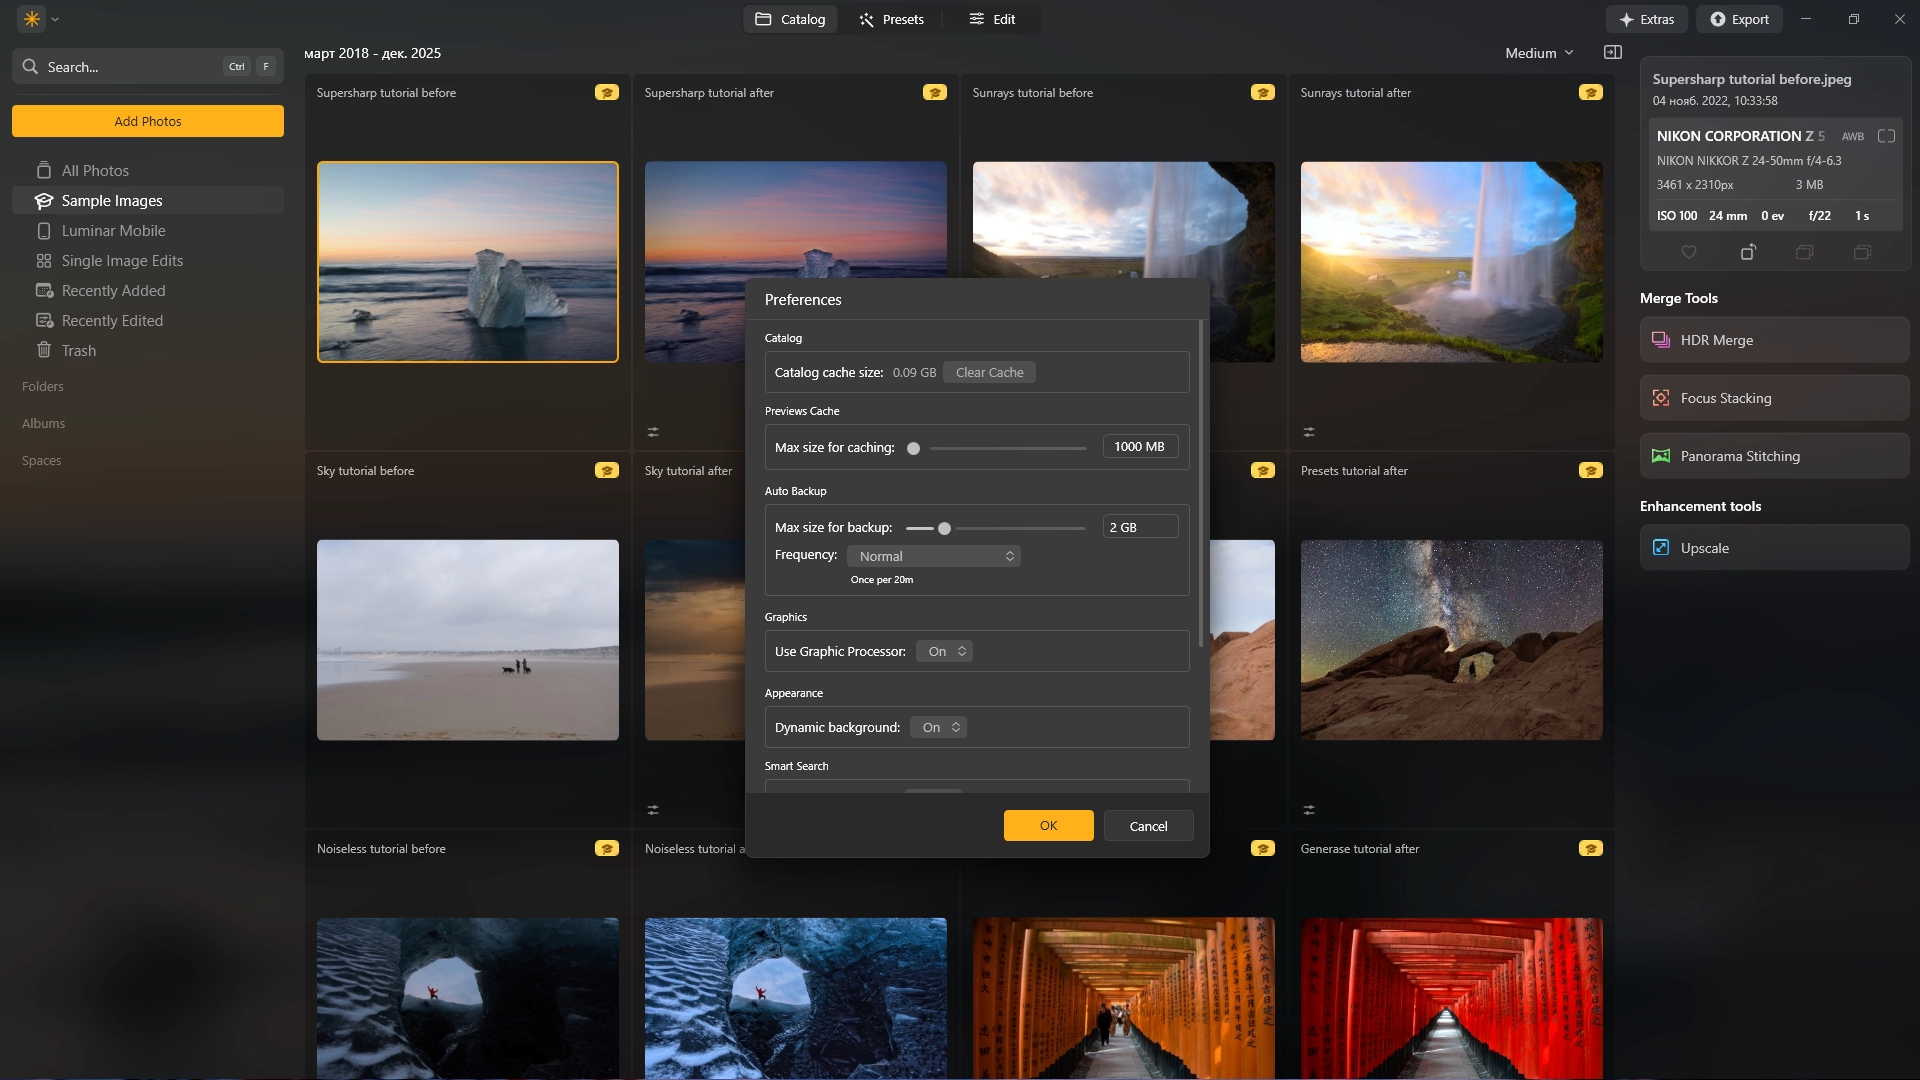Expand the app logo menu chevron
The image size is (1920, 1080).
[x=55, y=19]
